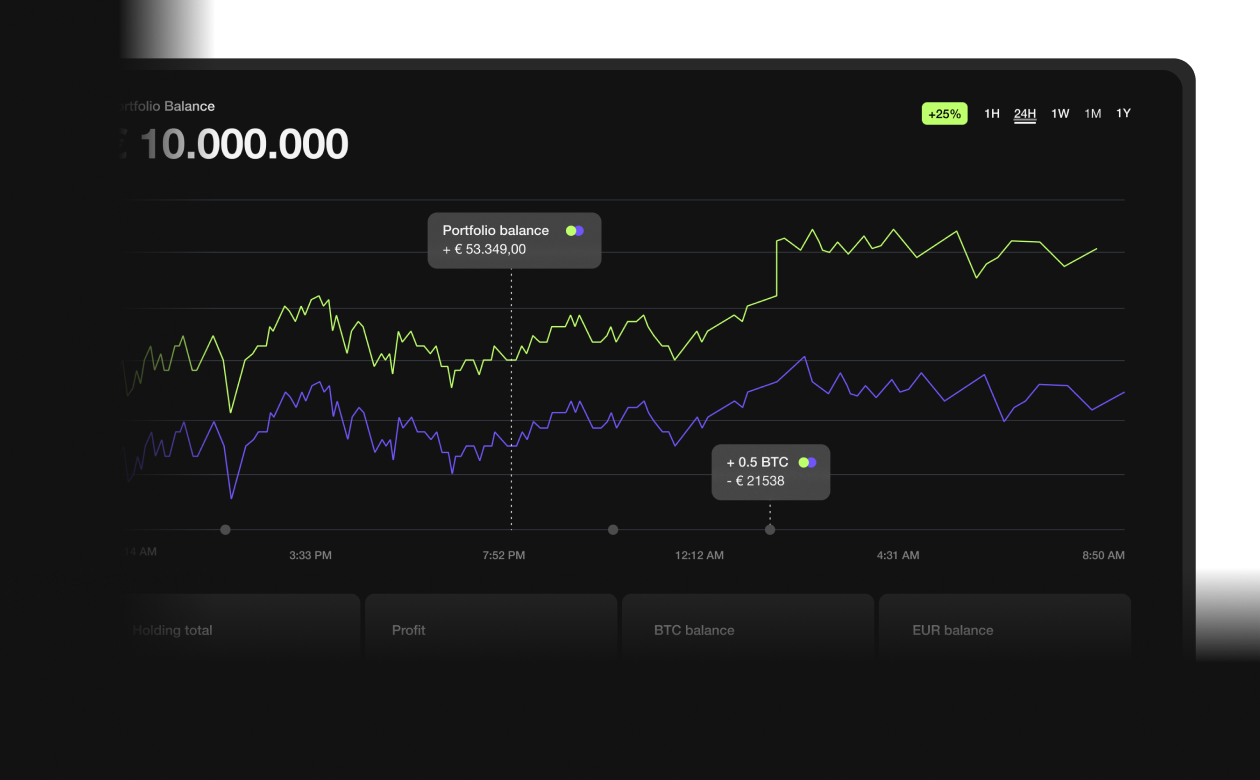Click the timeline marker nearest 3:33 PM
Viewport: 1260px width, 780px height.
click(x=225, y=530)
